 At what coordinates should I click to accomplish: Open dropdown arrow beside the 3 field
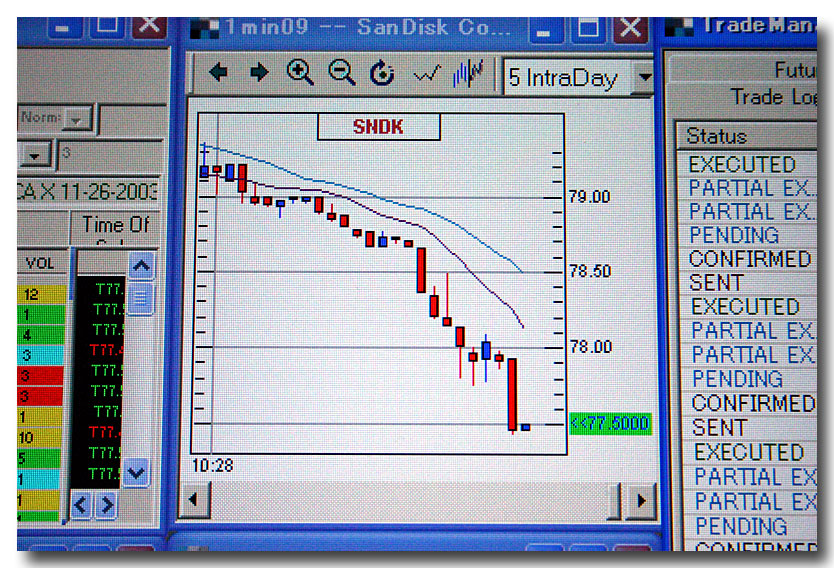36,156
